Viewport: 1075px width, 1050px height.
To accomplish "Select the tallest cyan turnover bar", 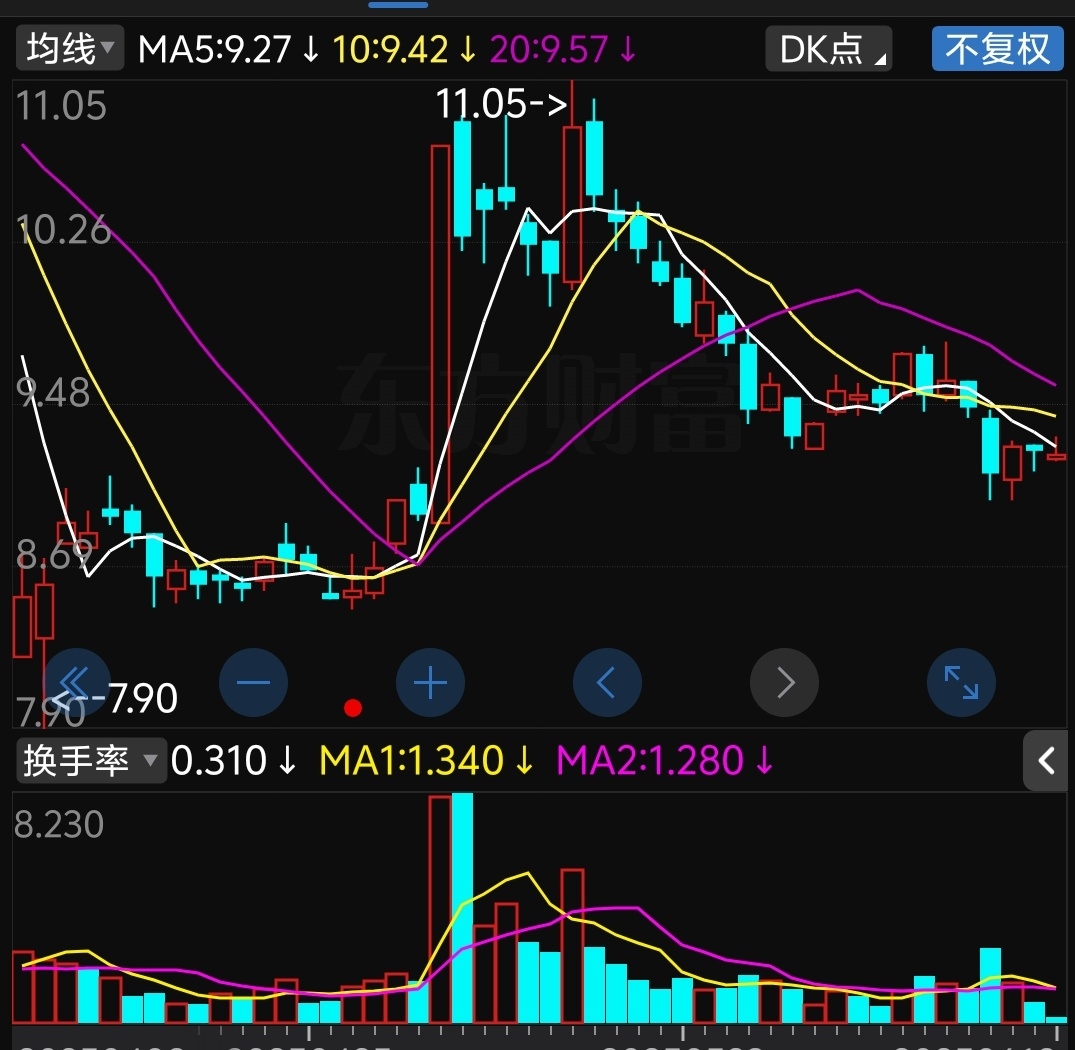I will [463, 907].
